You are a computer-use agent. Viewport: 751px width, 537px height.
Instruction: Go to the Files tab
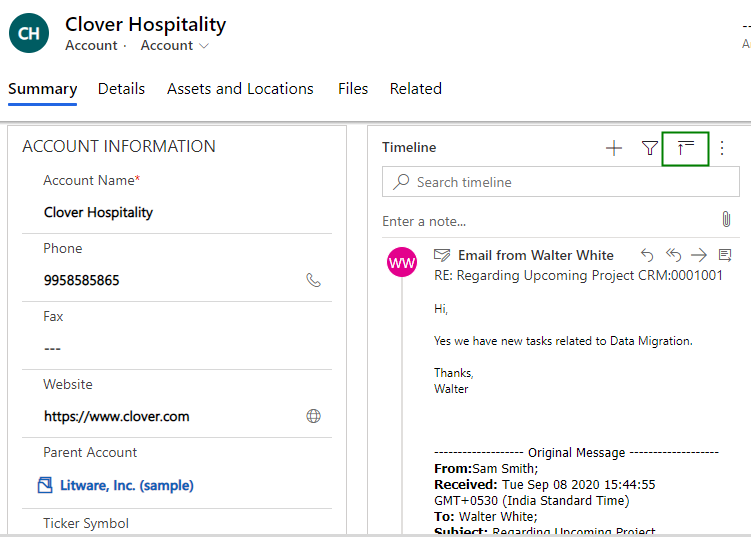tap(353, 89)
